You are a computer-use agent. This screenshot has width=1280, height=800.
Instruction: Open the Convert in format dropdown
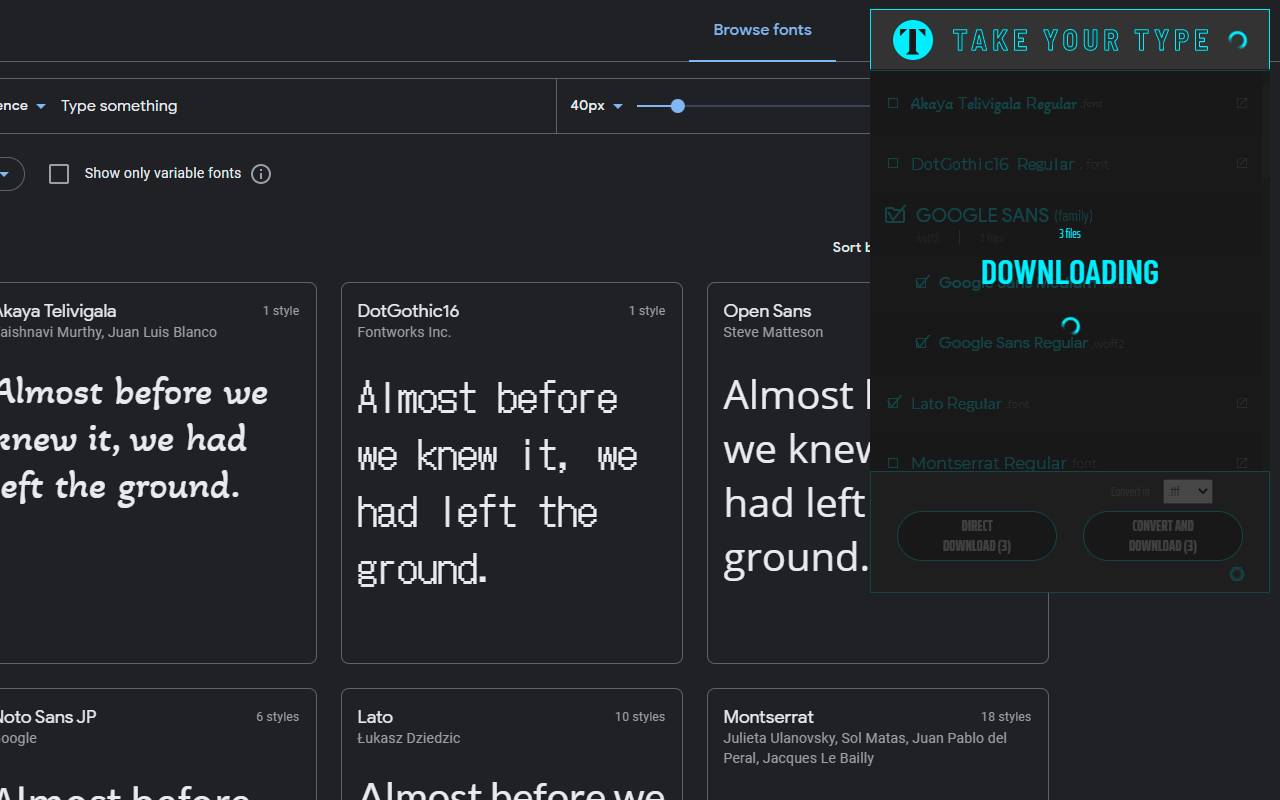coord(1188,491)
